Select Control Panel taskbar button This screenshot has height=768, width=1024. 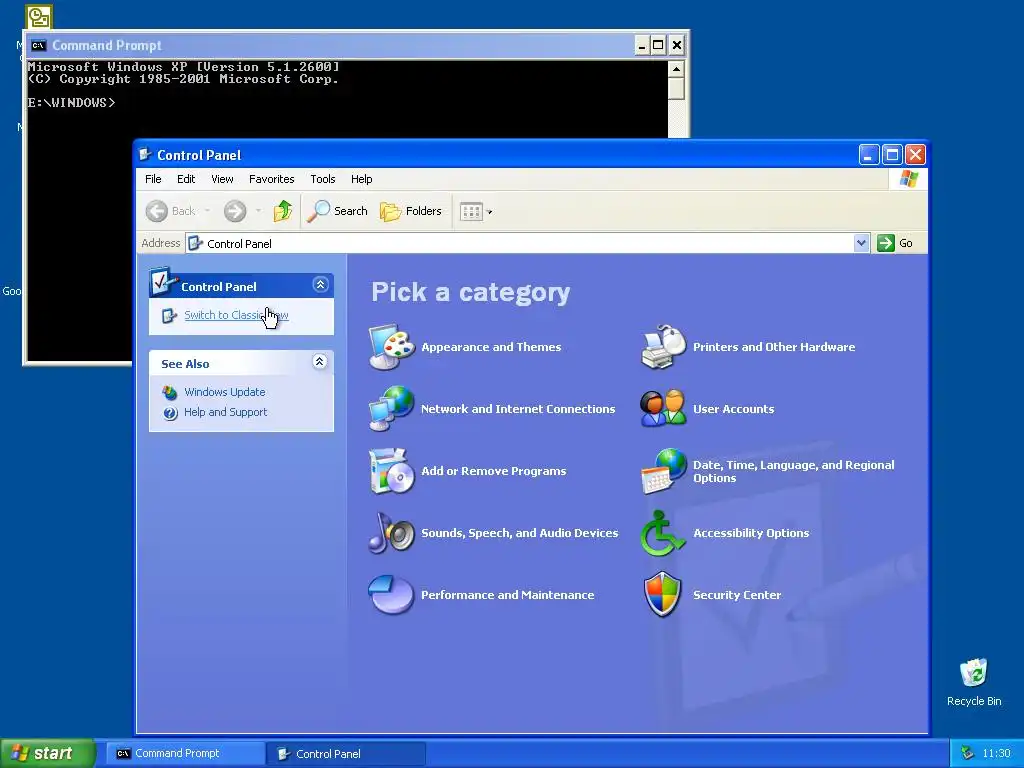click(347, 754)
